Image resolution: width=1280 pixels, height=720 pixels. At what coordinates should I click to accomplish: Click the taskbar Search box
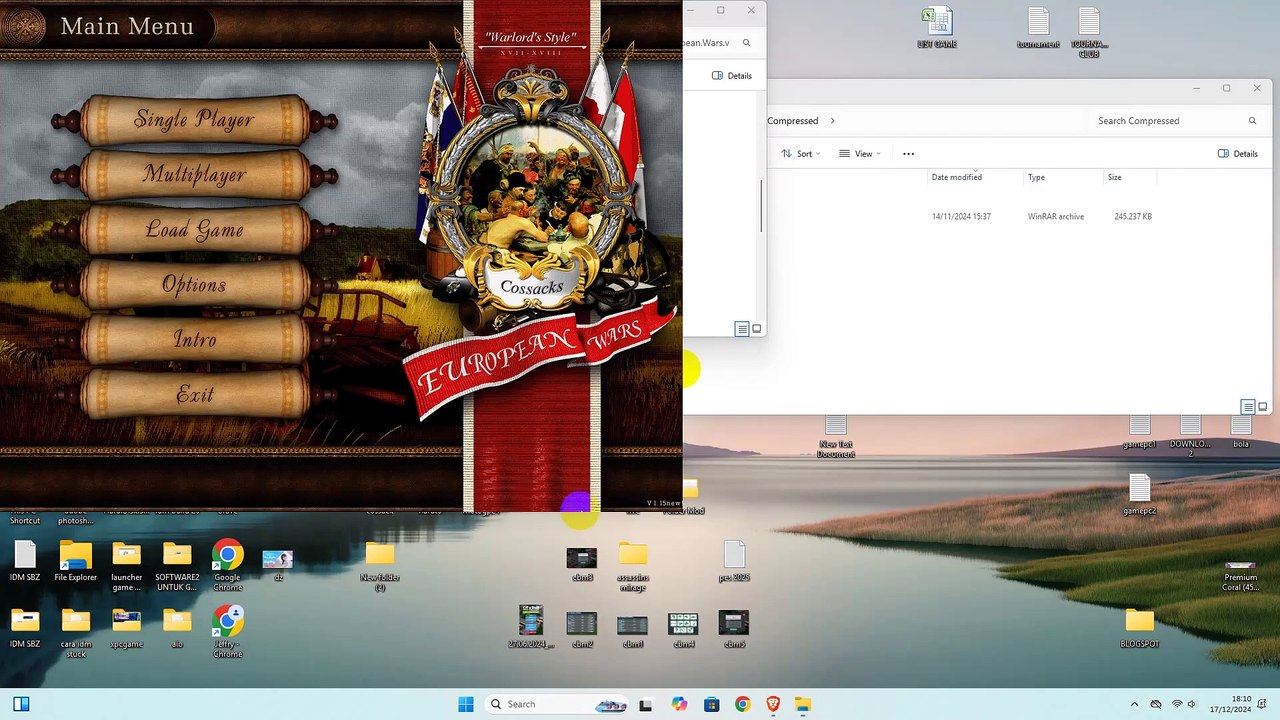(555, 704)
